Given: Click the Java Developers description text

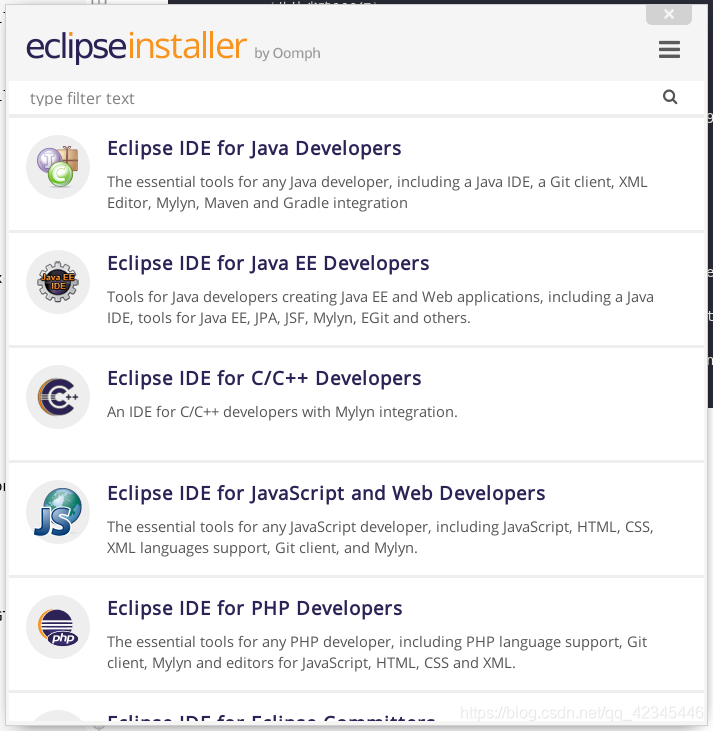Looking at the screenshot, I should (x=377, y=192).
